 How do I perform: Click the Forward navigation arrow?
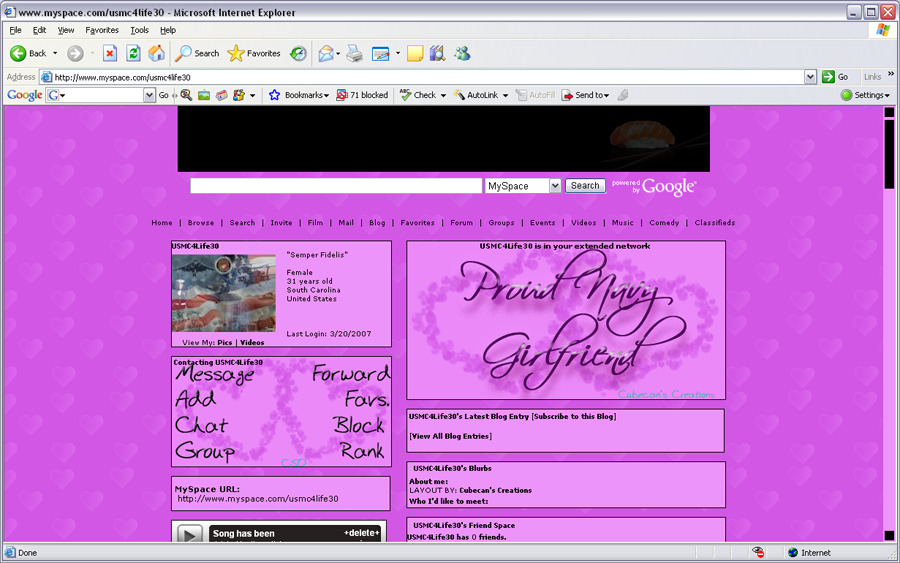(x=75, y=53)
